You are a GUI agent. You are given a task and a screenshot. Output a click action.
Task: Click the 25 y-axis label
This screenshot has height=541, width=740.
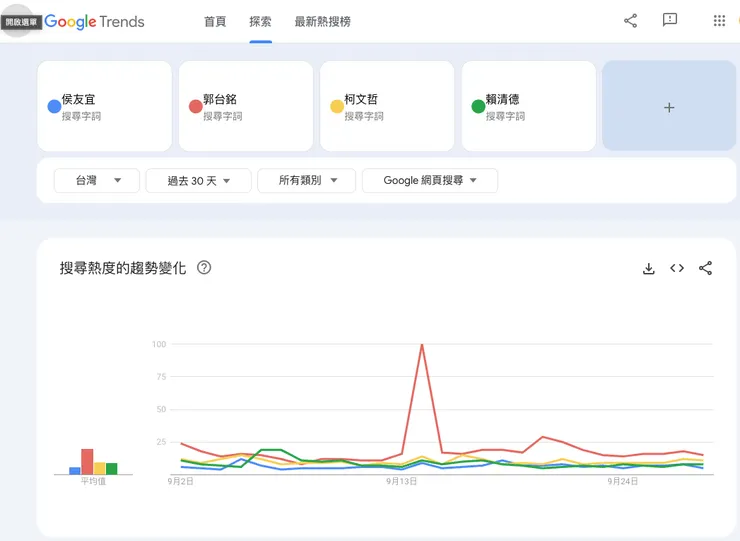(161, 442)
